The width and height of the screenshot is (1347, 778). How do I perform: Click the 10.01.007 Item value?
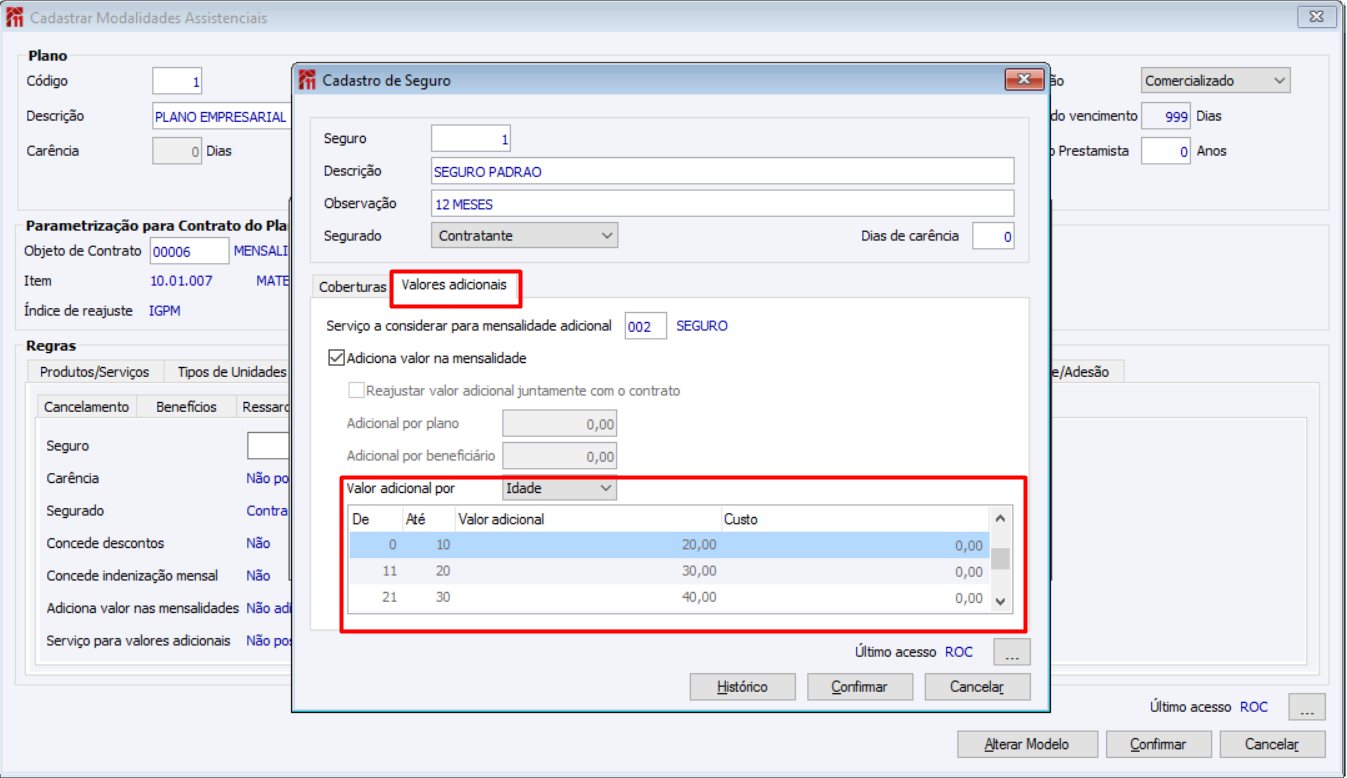click(181, 281)
